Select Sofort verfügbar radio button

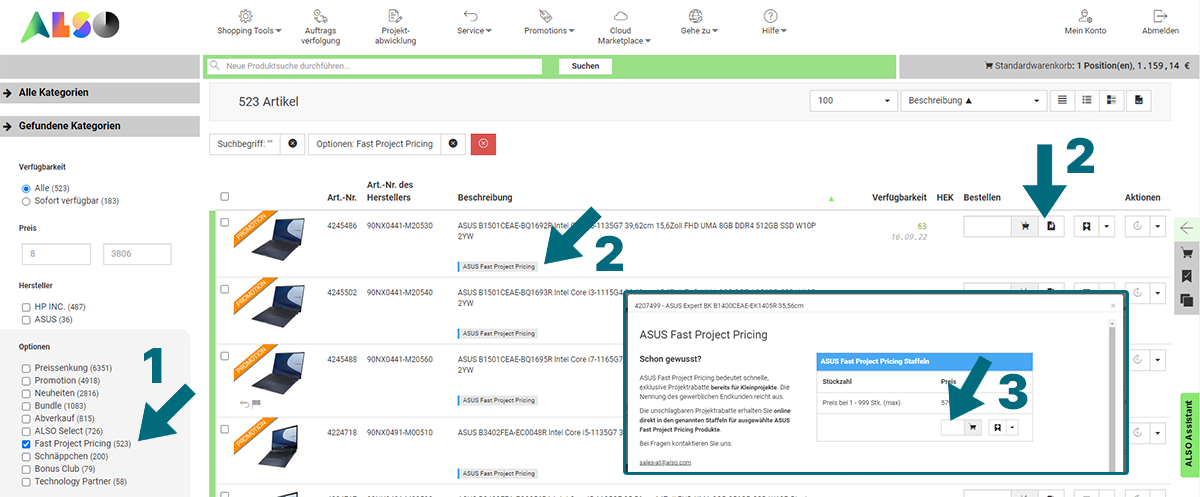[26, 201]
